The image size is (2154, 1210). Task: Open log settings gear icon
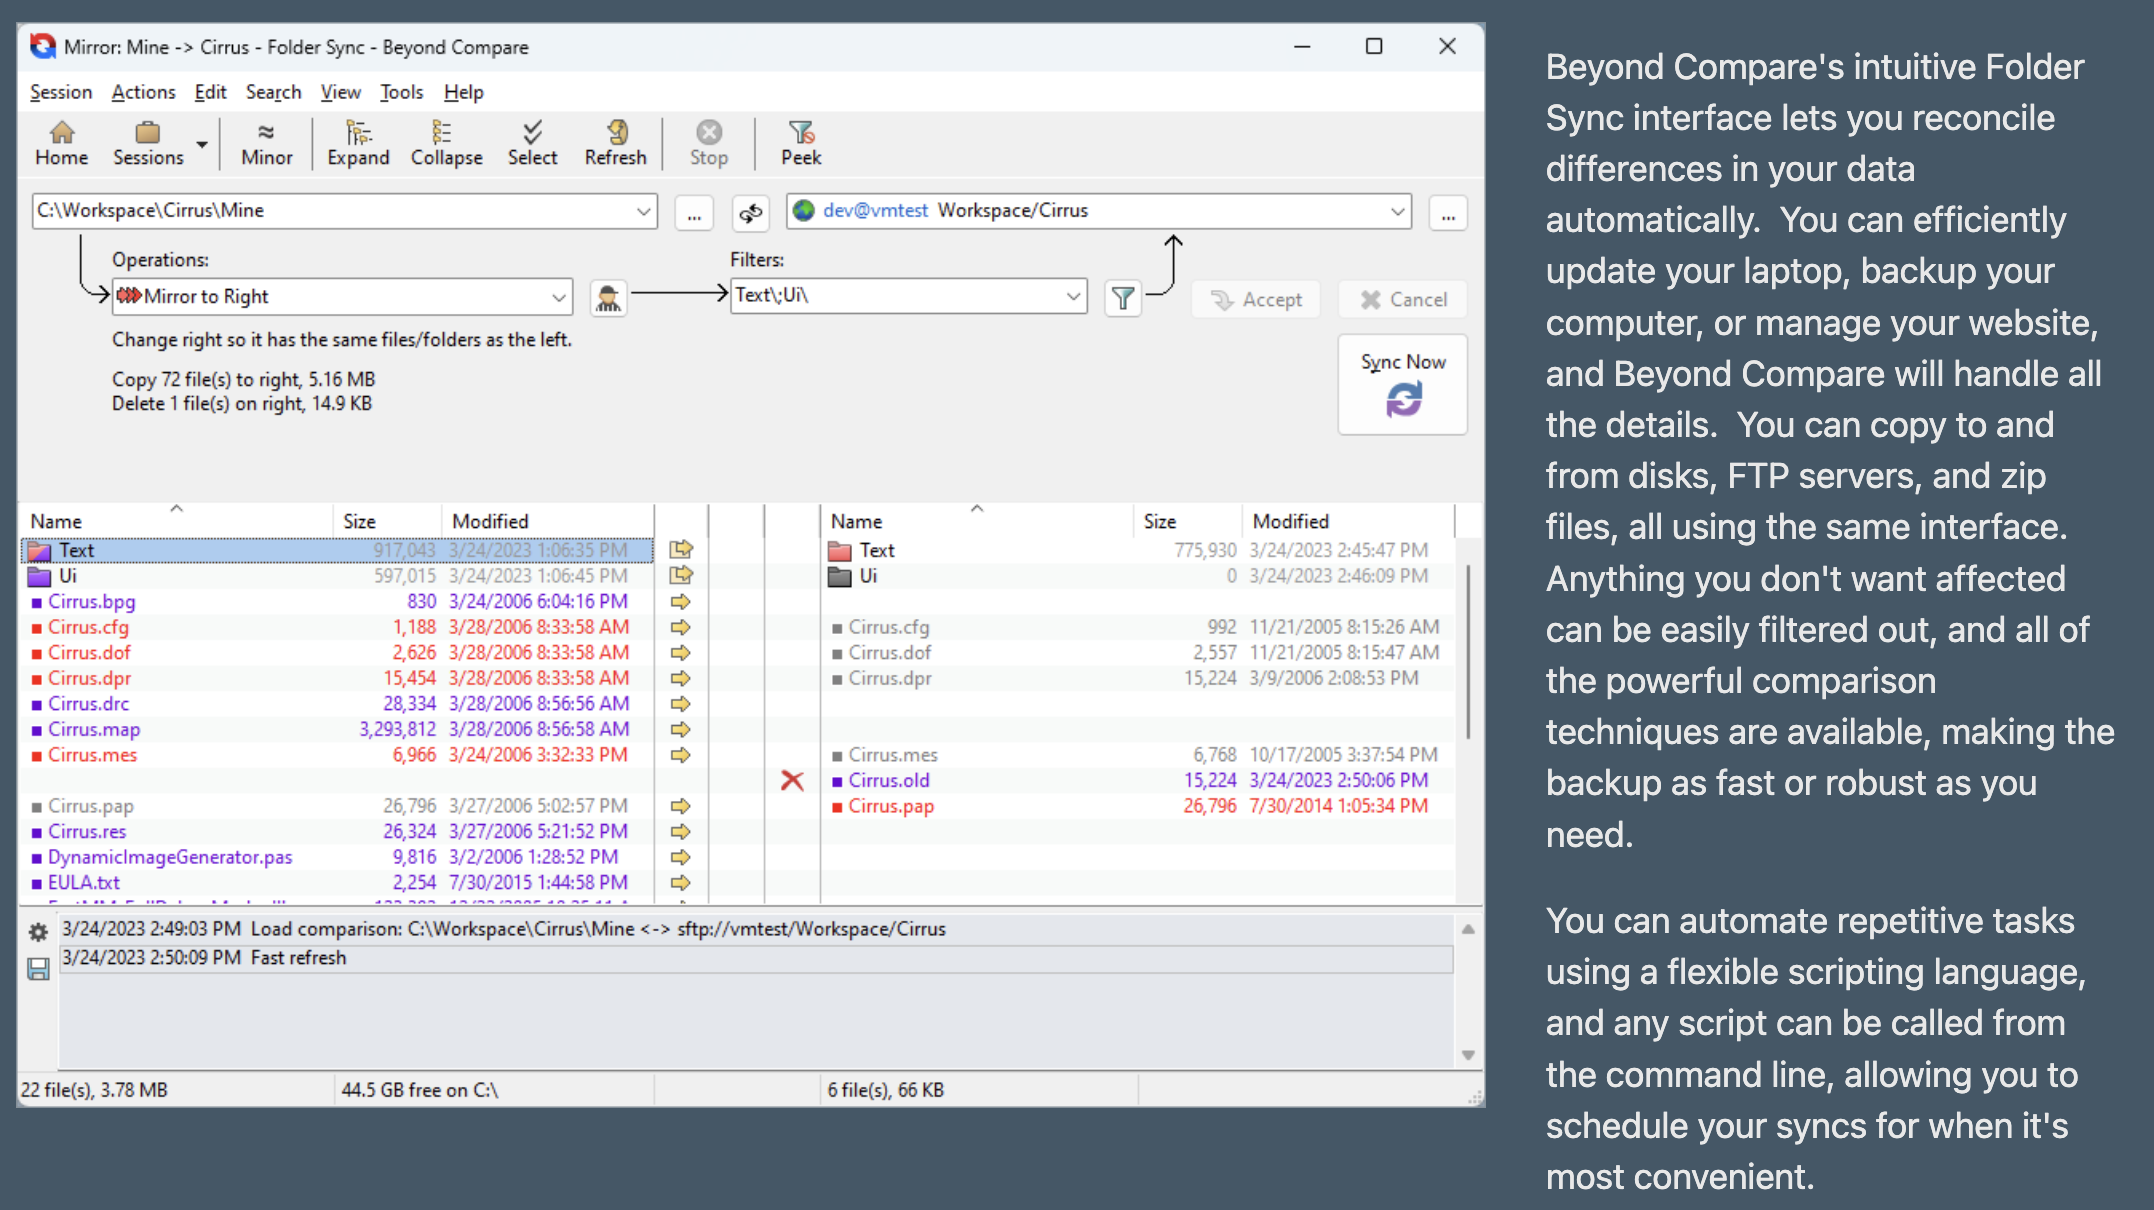(x=38, y=932)
